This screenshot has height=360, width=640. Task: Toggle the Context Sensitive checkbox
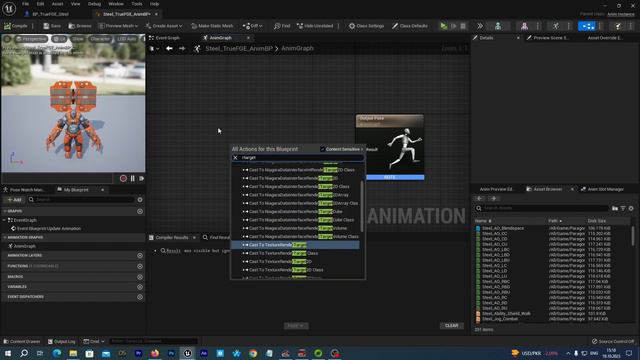(322, 149)
